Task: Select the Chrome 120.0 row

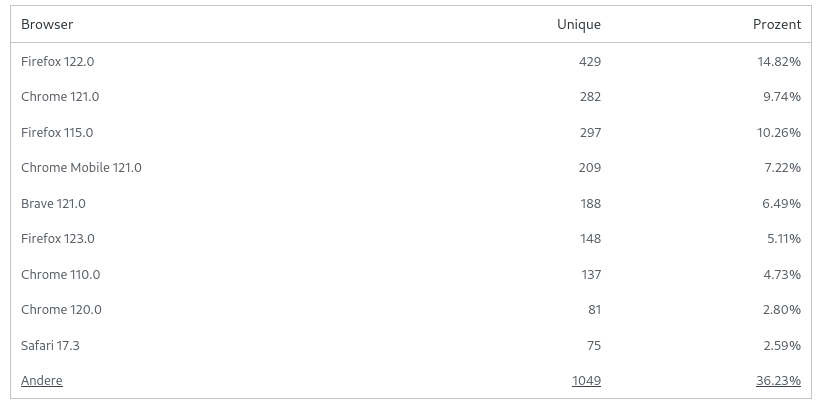Action: (411, 310)
